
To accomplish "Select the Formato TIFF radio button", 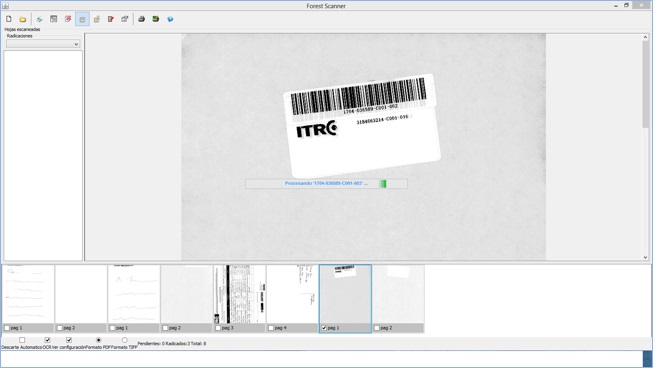I will point(124,340).
